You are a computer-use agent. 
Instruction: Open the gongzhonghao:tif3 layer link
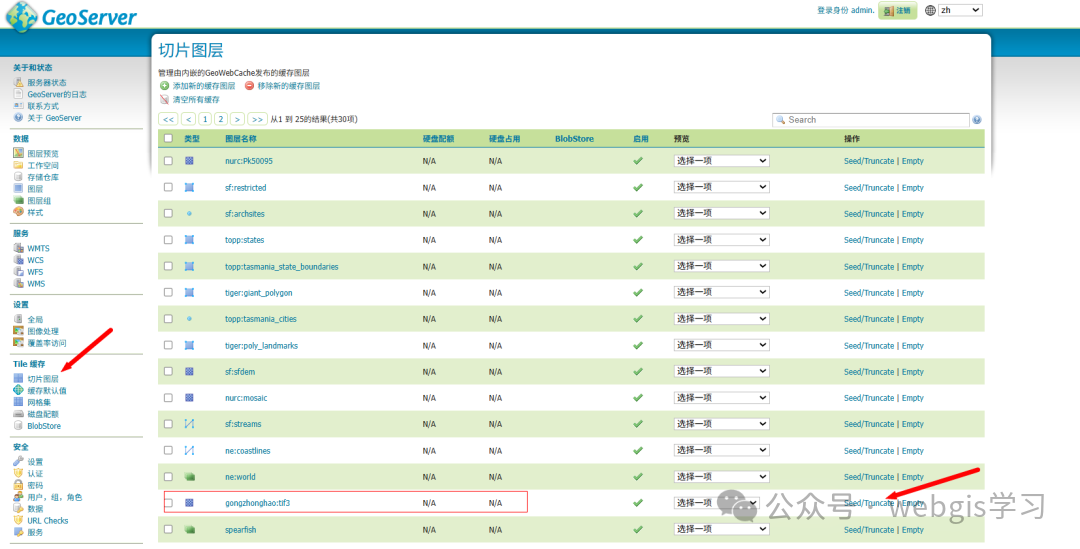pos(258,503)
